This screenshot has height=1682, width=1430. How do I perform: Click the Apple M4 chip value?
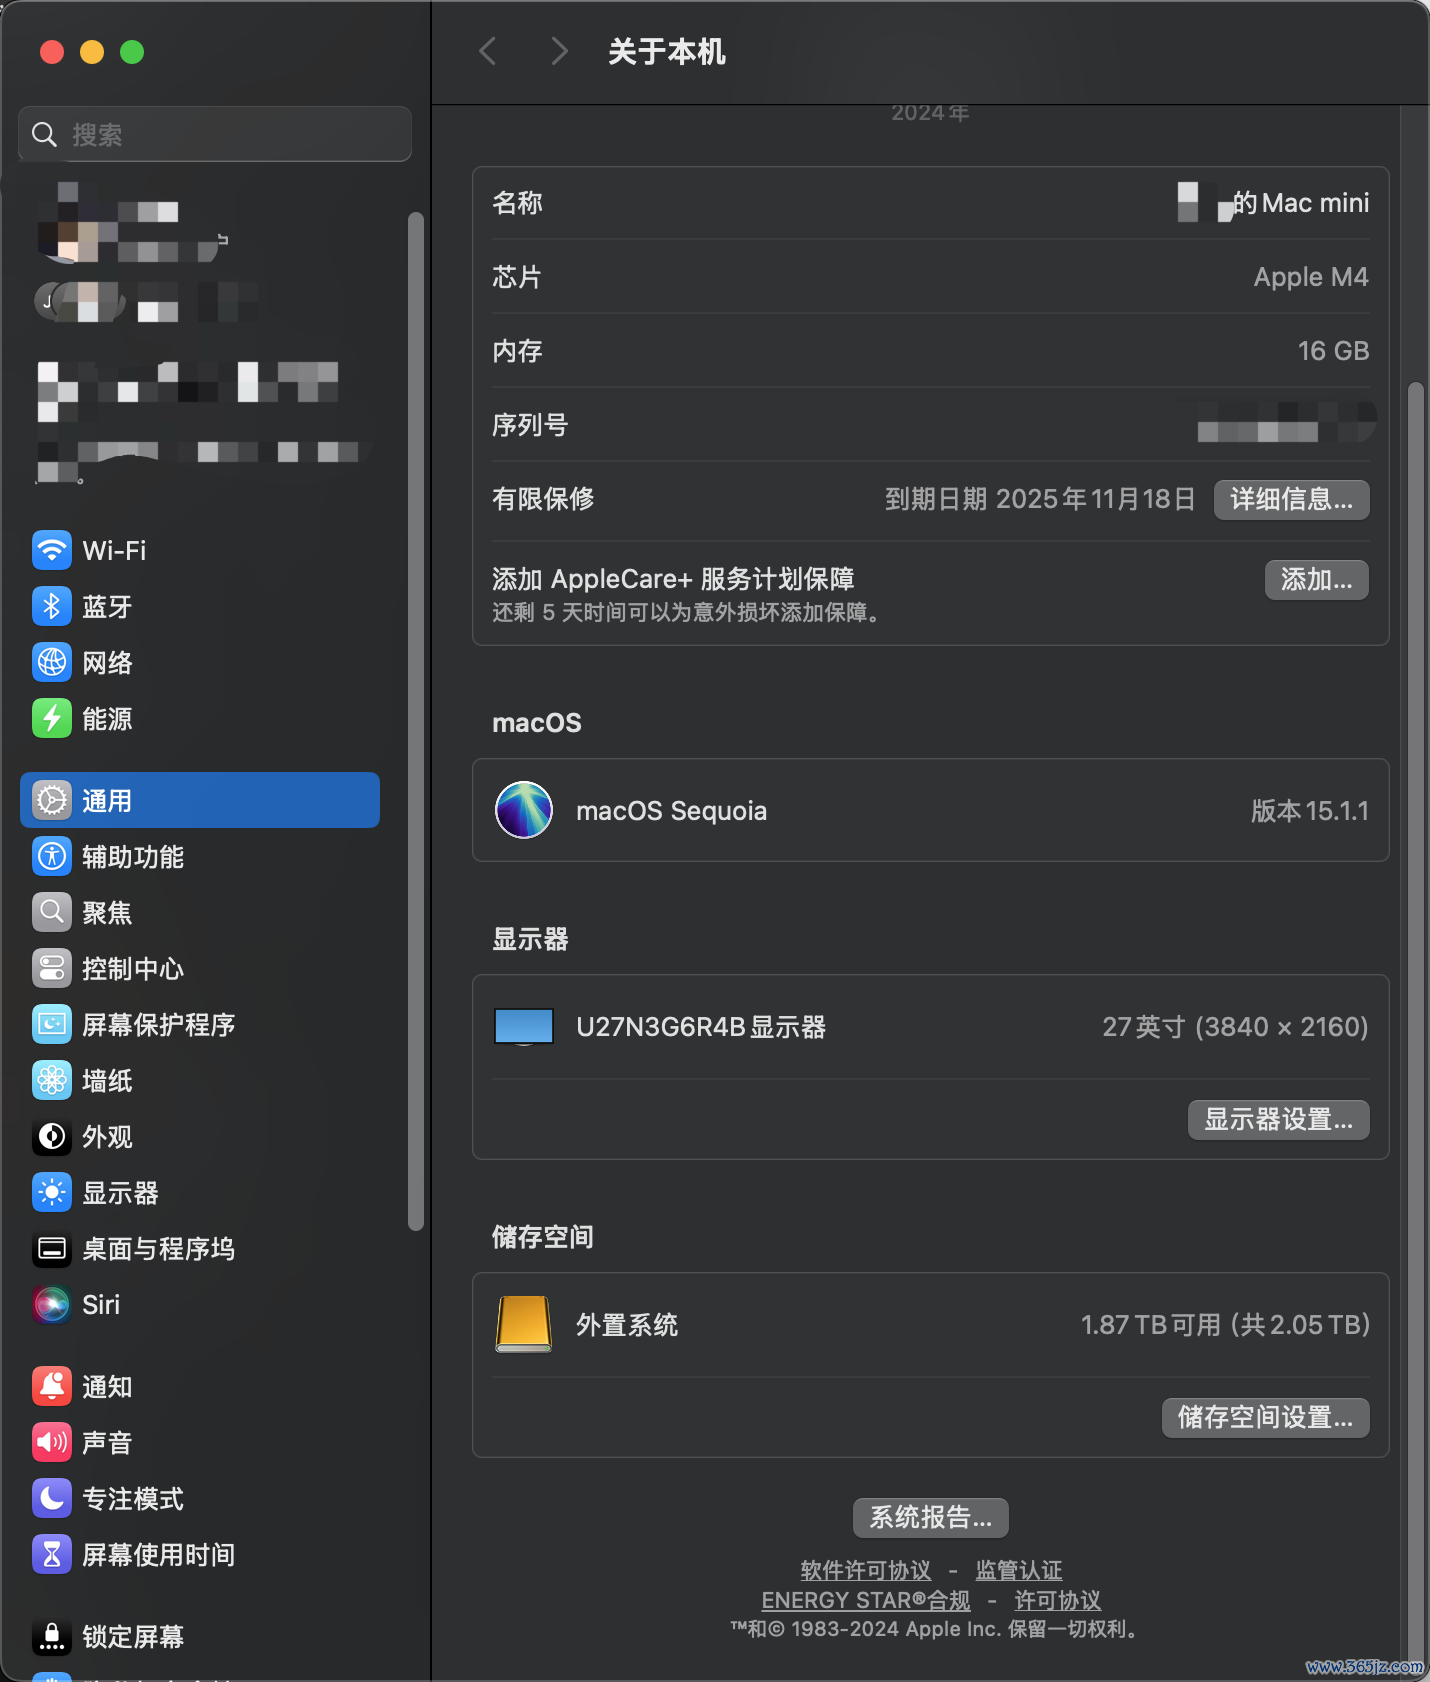click(1311, 277)
